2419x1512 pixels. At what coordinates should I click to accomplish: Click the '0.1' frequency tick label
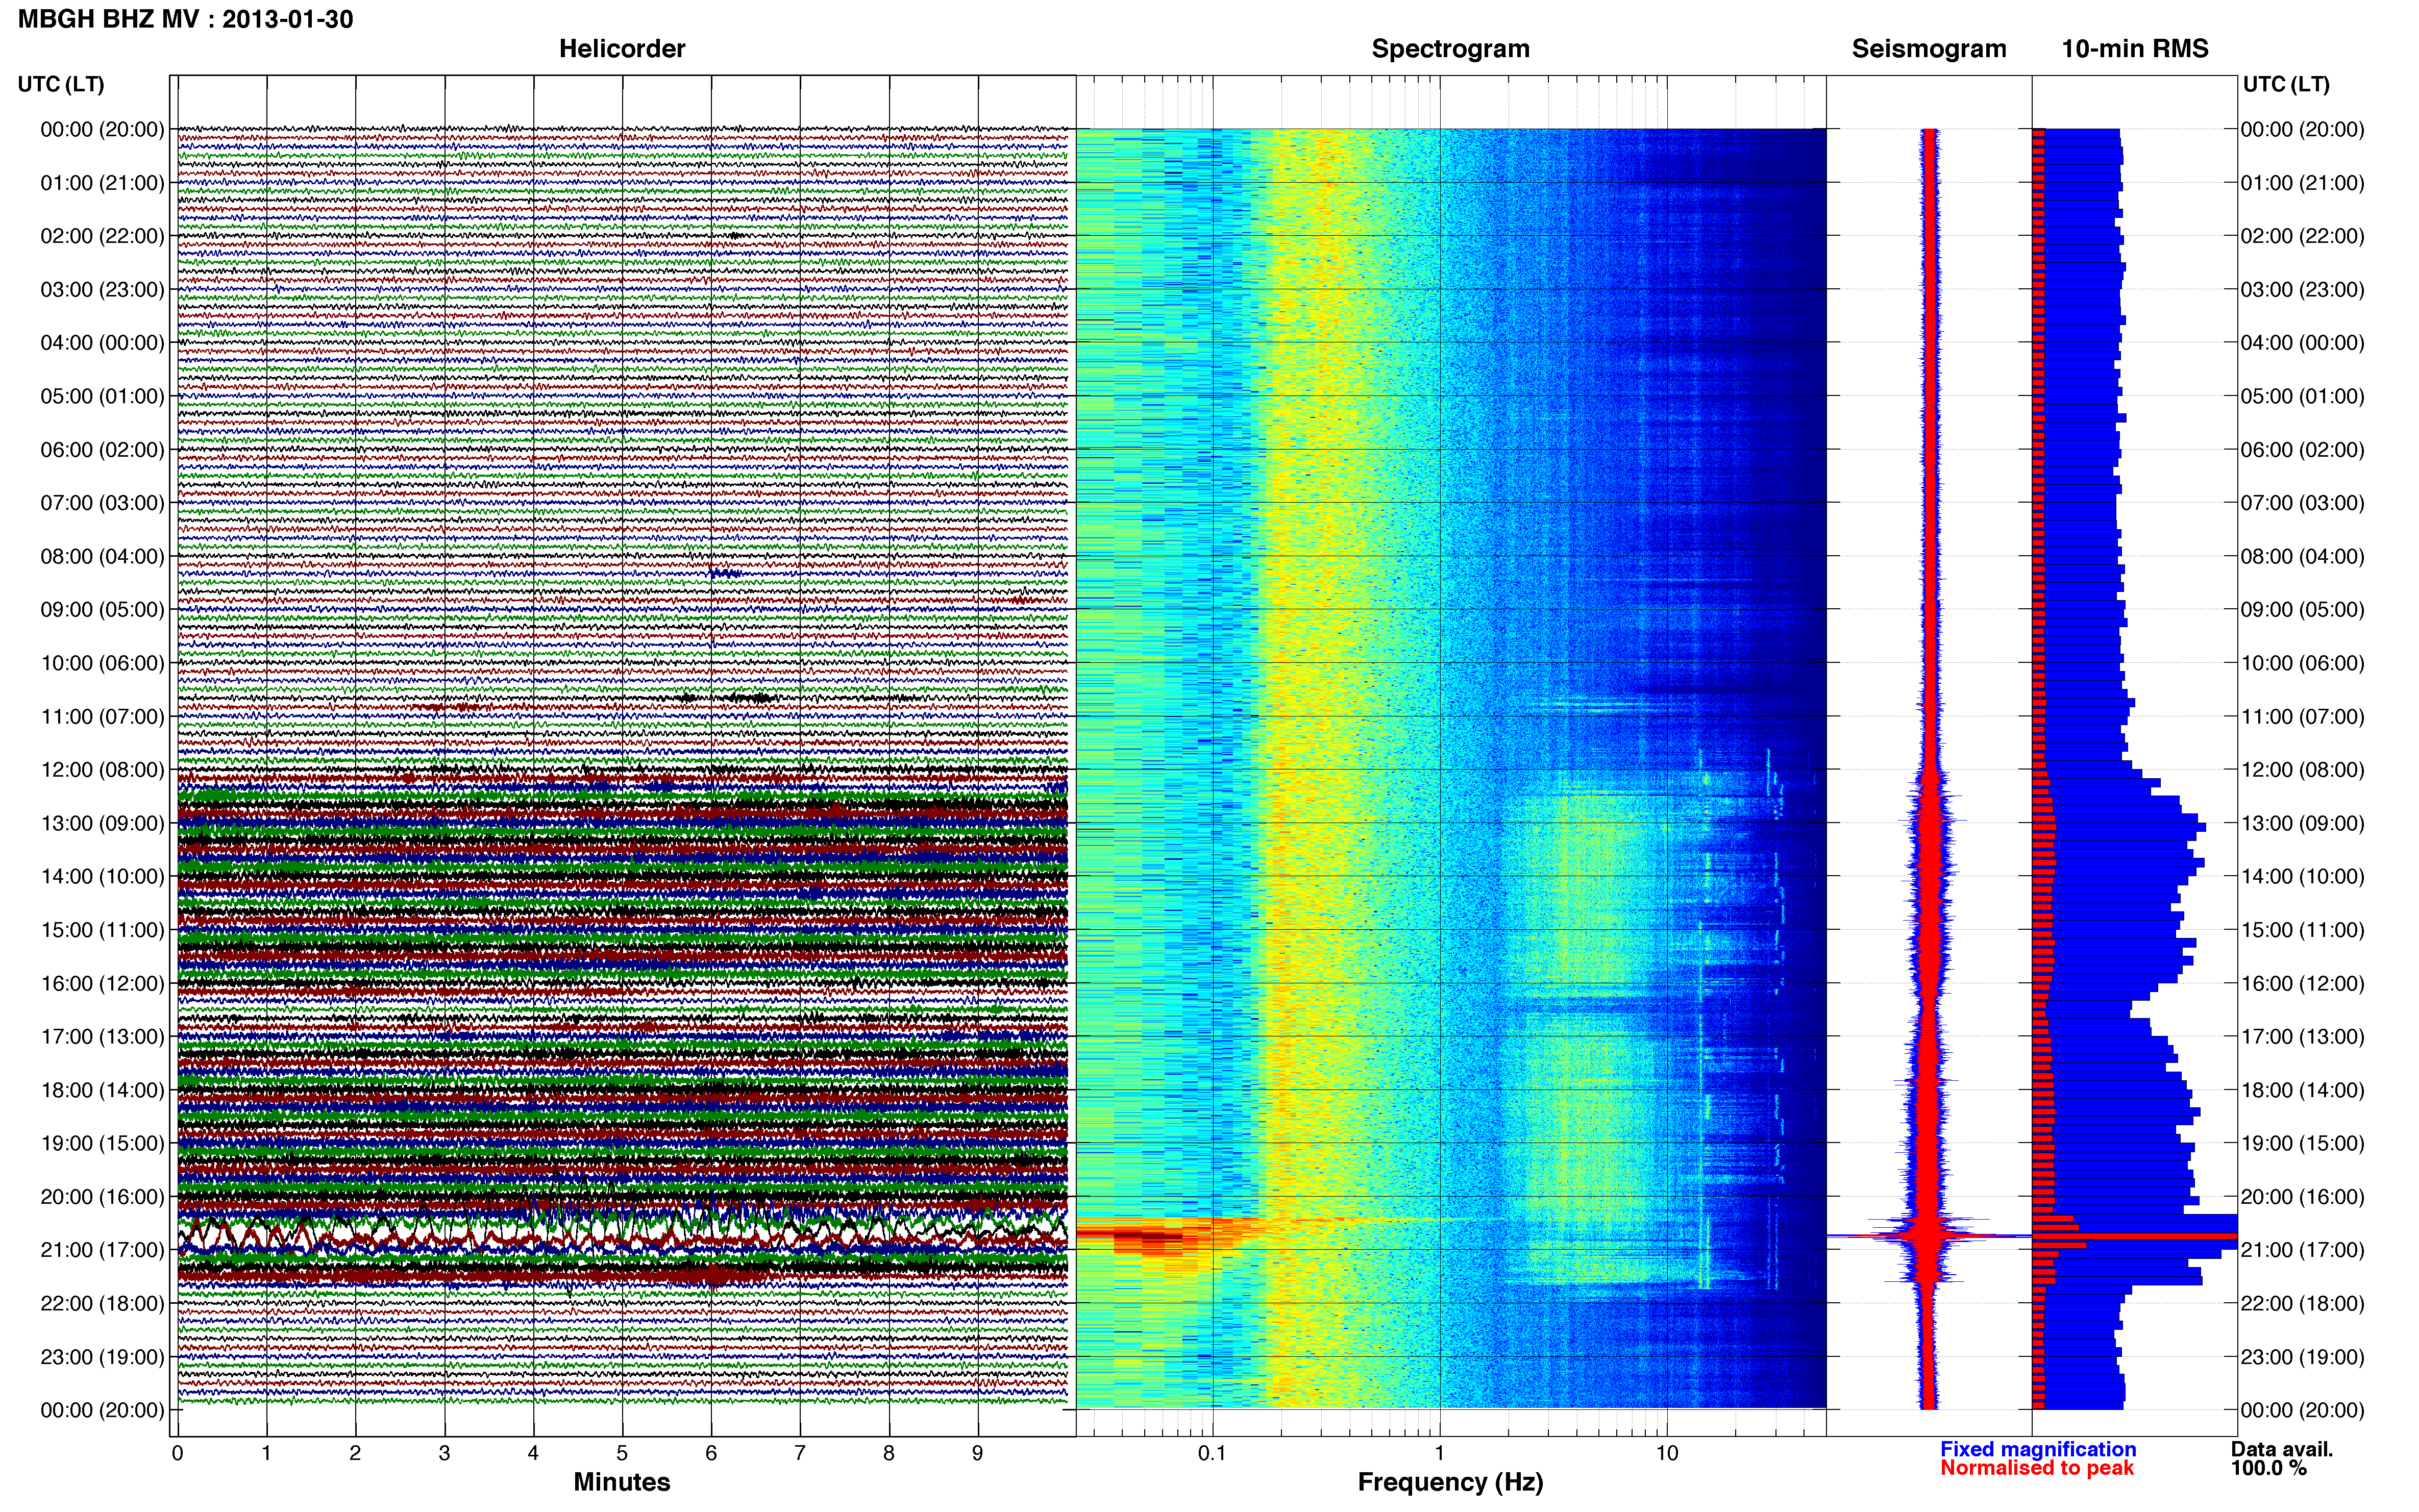[1212, 1453]
